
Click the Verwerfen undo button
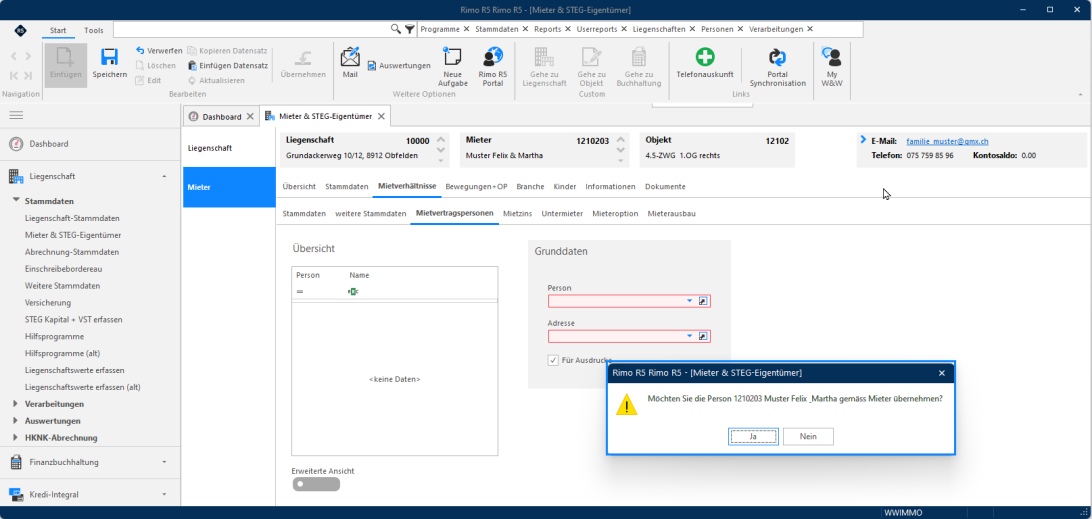coord(159,51)
